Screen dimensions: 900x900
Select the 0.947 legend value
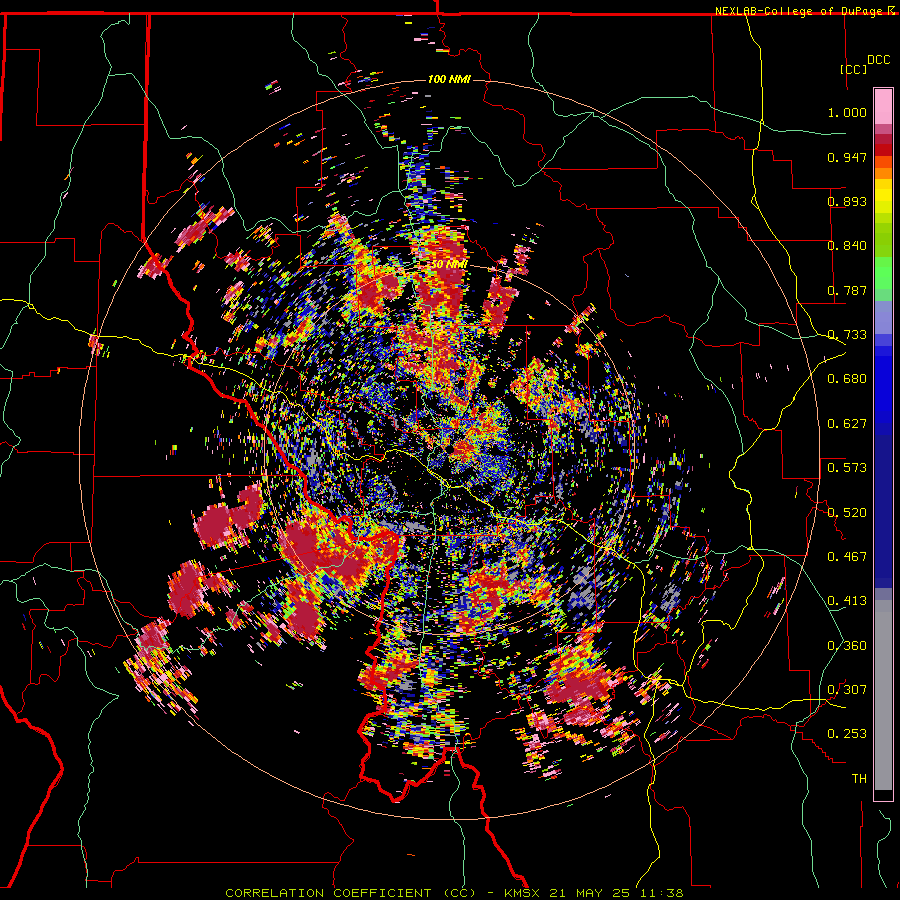coord(847,157)
